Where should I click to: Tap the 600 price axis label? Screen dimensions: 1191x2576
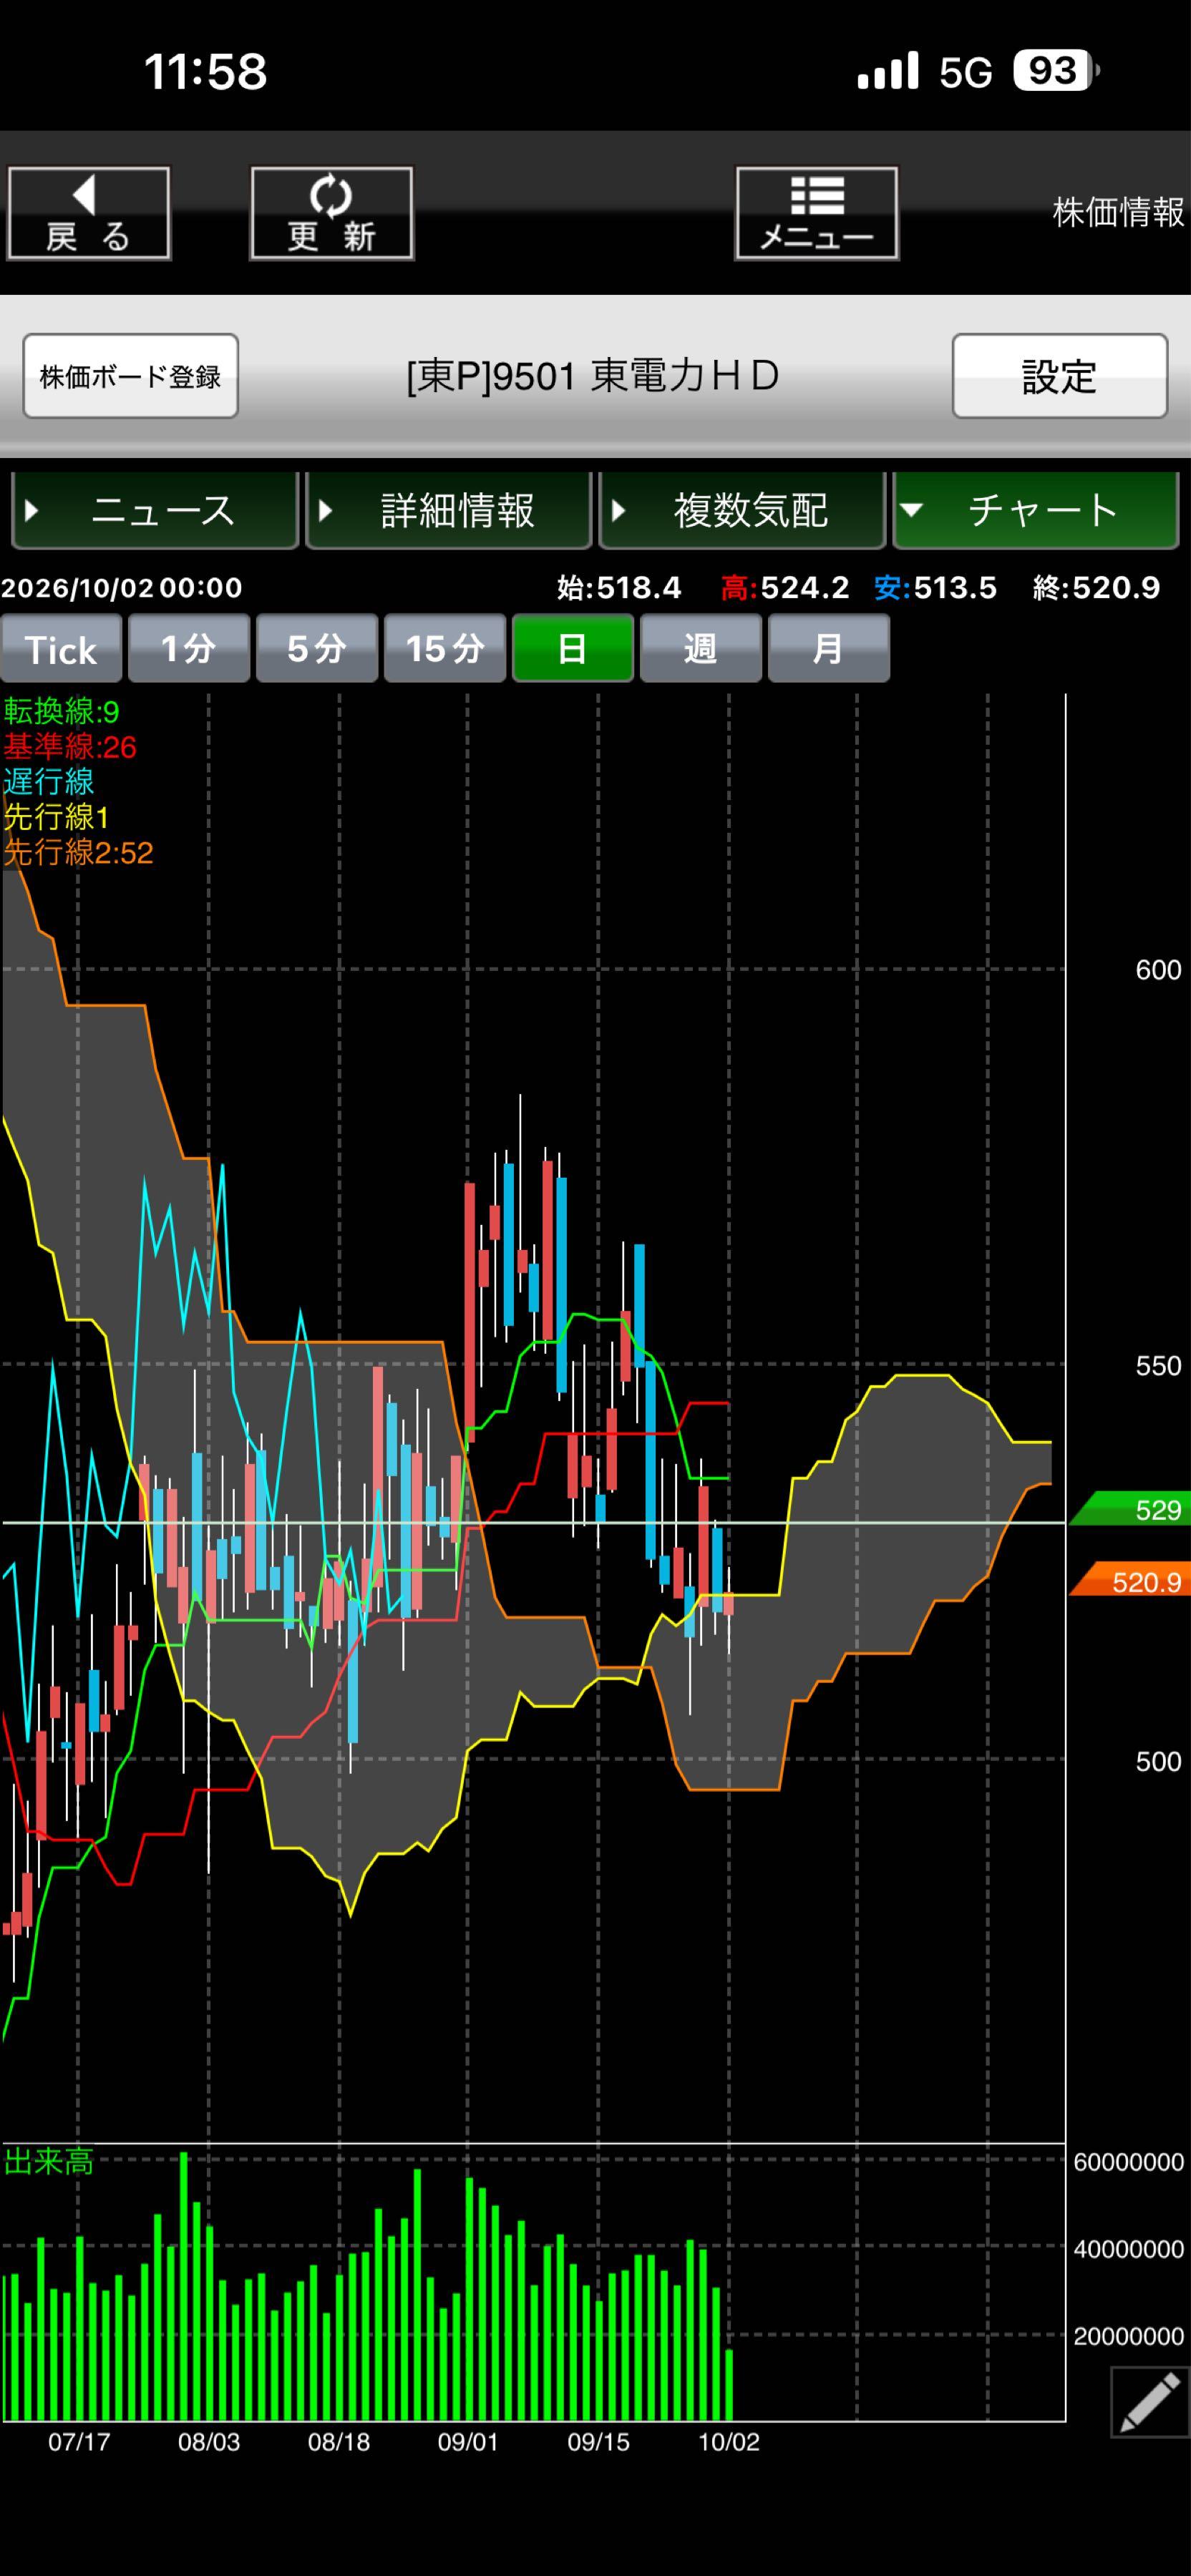(1158, 970)
